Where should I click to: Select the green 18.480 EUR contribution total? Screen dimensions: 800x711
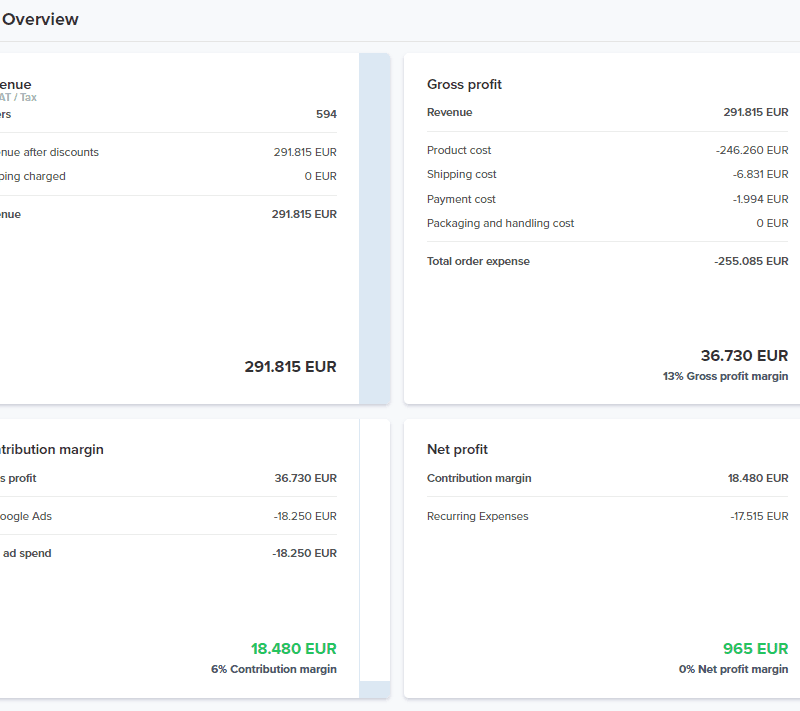[293, 649]
